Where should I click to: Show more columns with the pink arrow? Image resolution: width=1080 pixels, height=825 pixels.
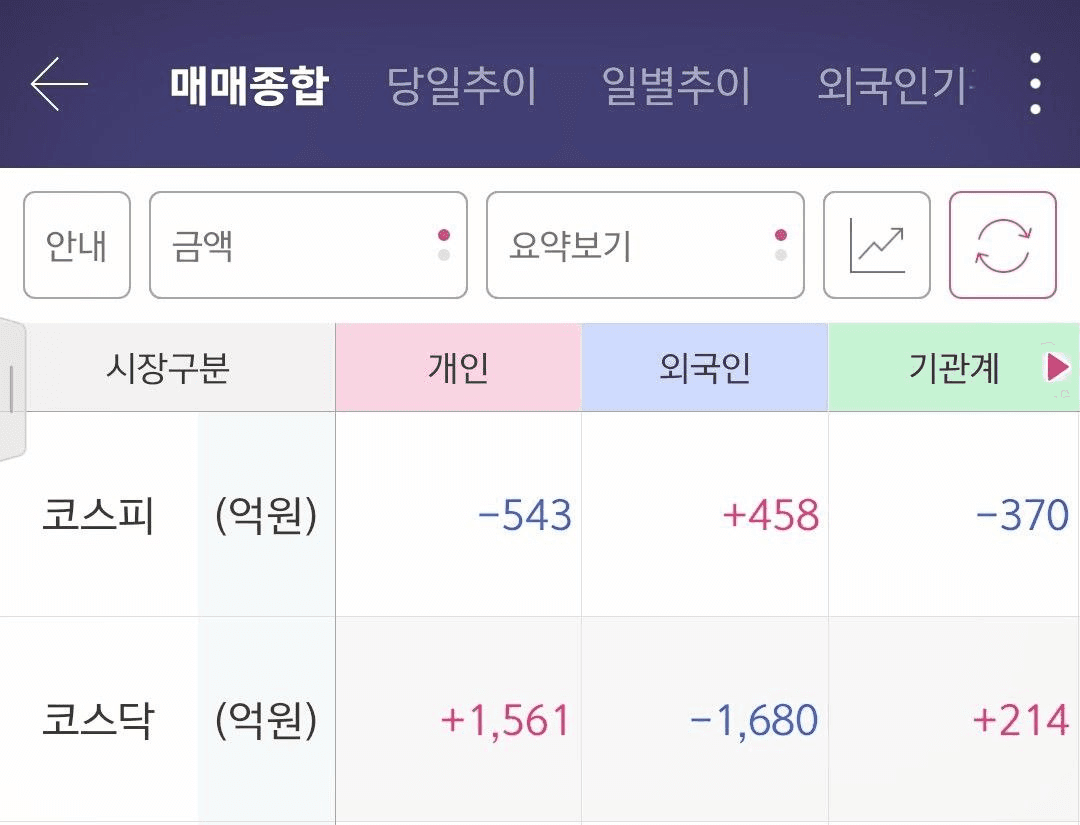[x=1057, y=367]
